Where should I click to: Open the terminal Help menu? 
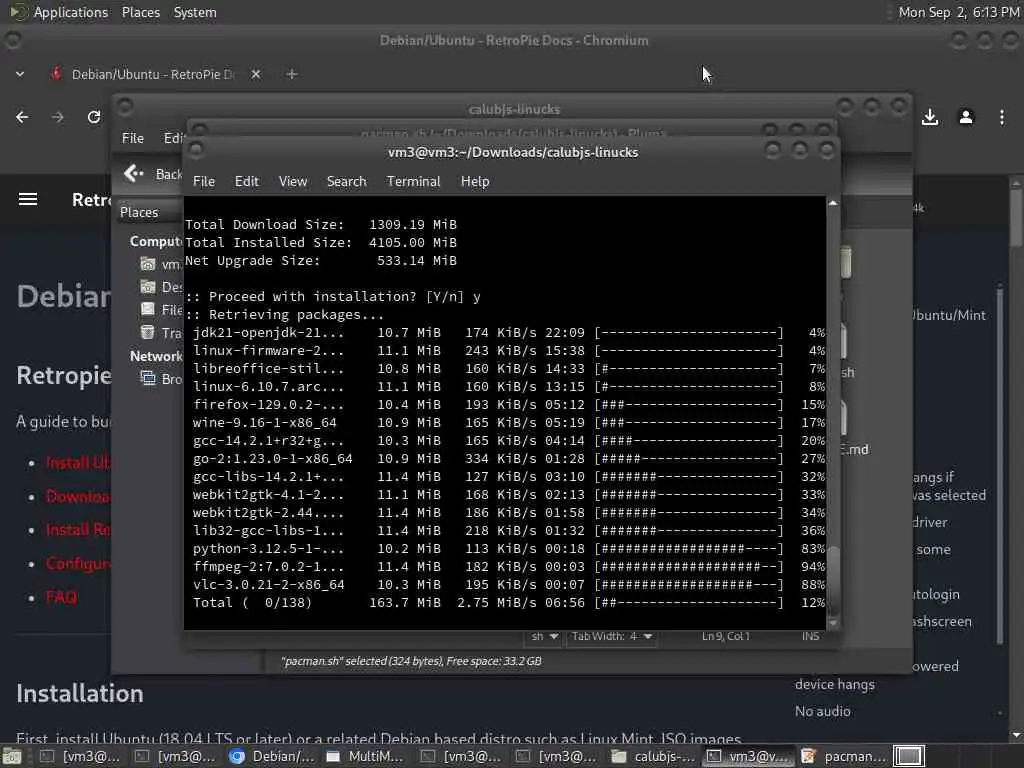pyautogui.click(x=475, y=182)
